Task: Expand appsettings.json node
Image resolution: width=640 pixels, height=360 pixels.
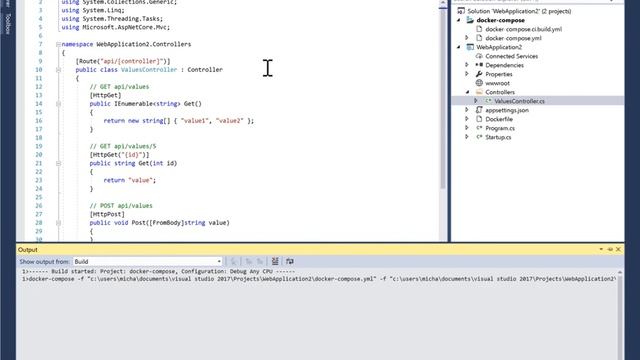Action: click(467, 110)
